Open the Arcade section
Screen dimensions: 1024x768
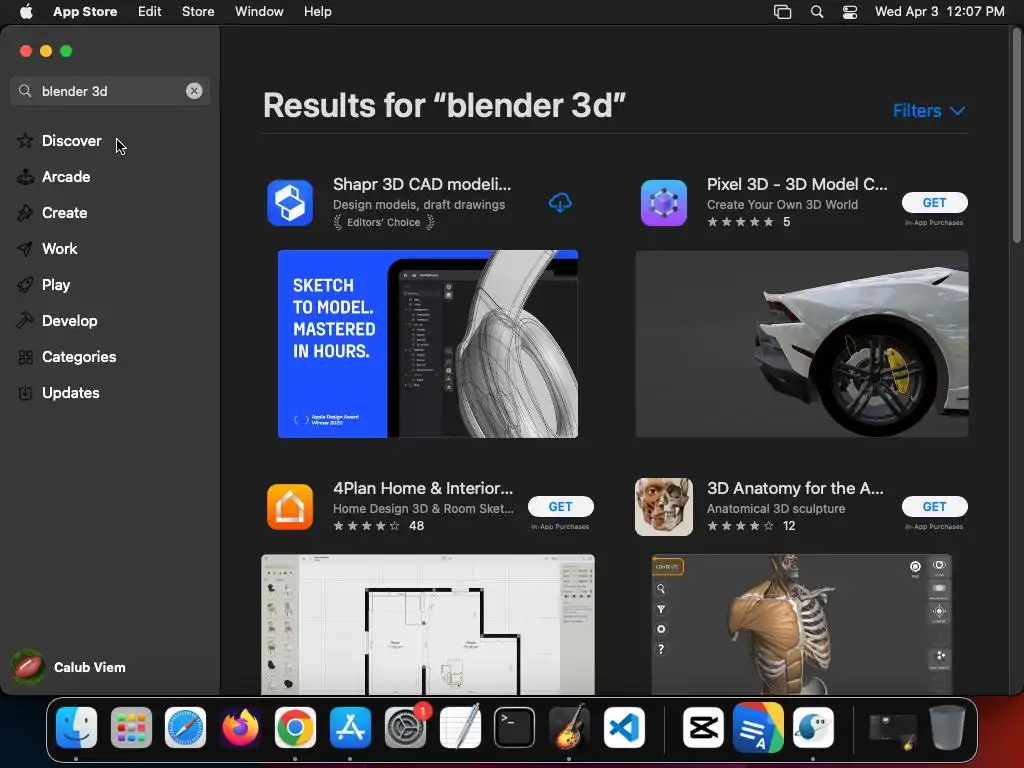66,177
